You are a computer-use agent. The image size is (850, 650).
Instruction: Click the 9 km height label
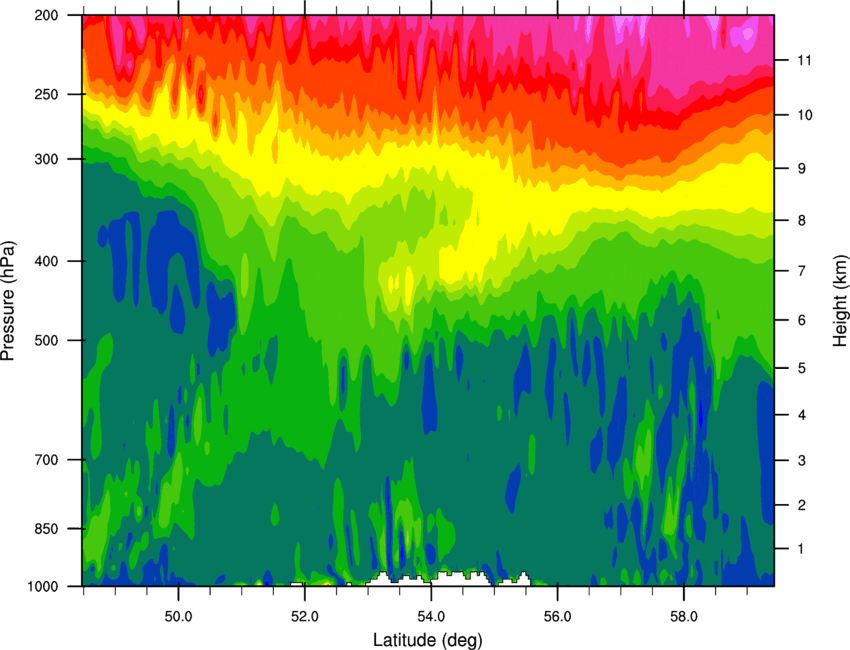point(801,169)
